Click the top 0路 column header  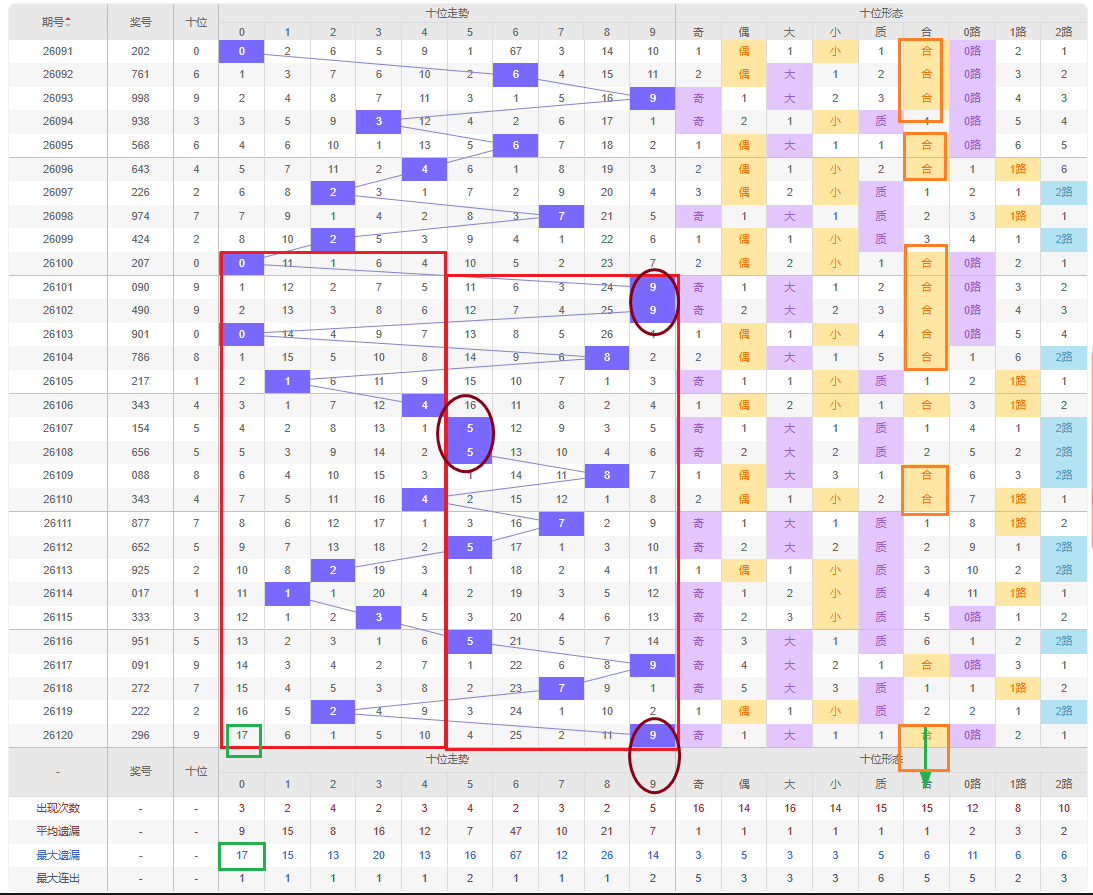[972, 32]
